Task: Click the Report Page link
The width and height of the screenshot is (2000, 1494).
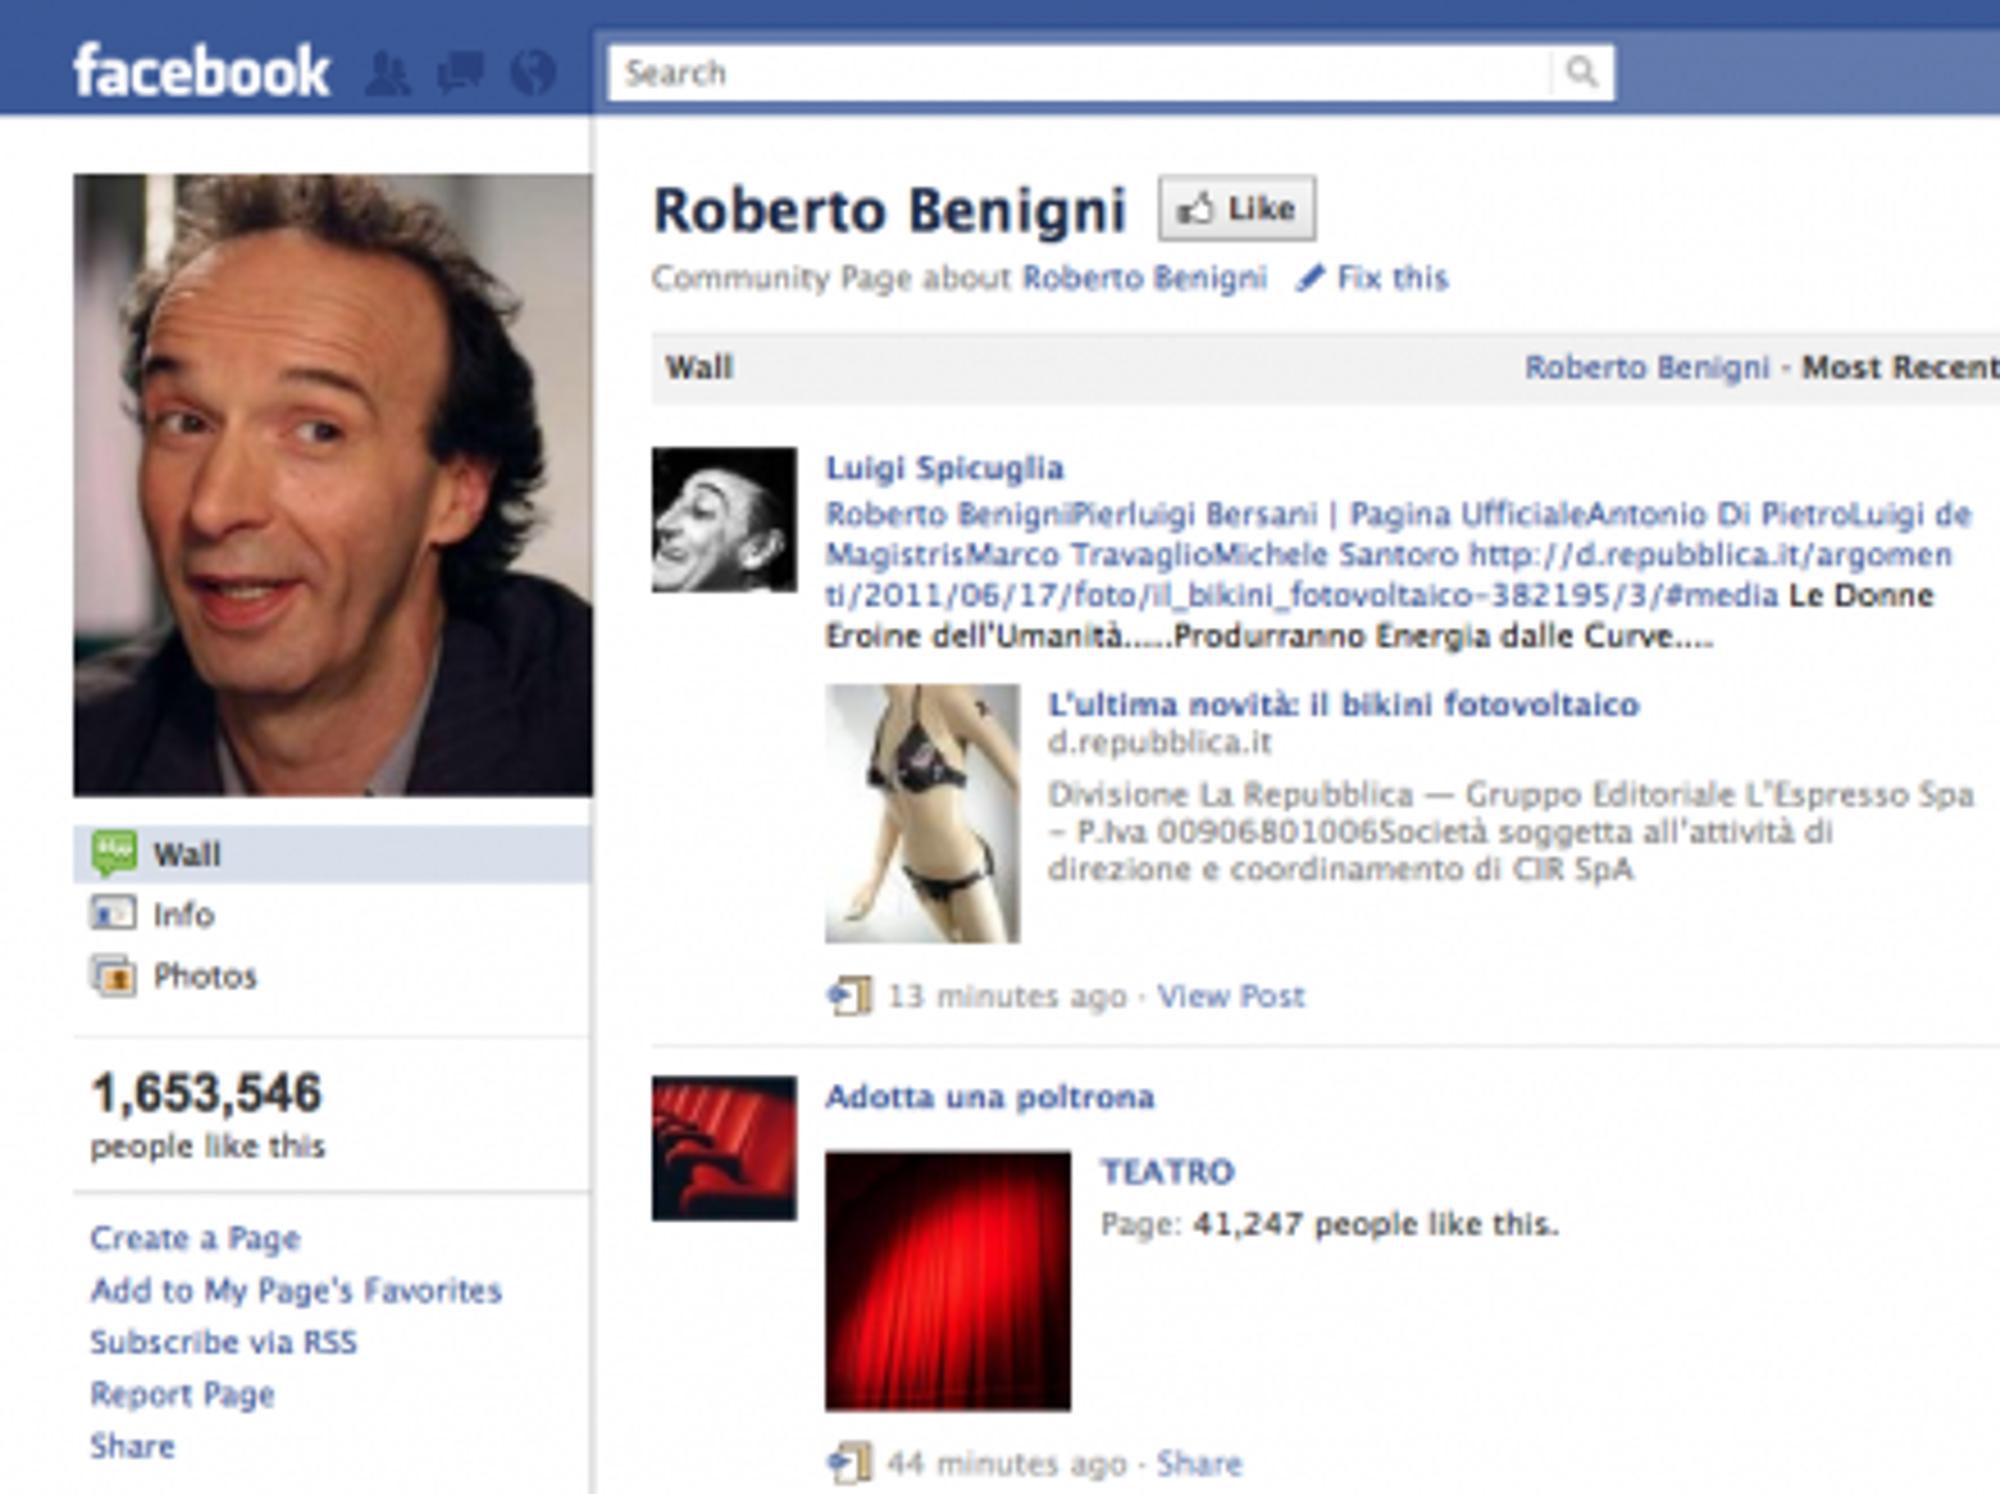Action: pyautogui.click(x=182, y=1394)
